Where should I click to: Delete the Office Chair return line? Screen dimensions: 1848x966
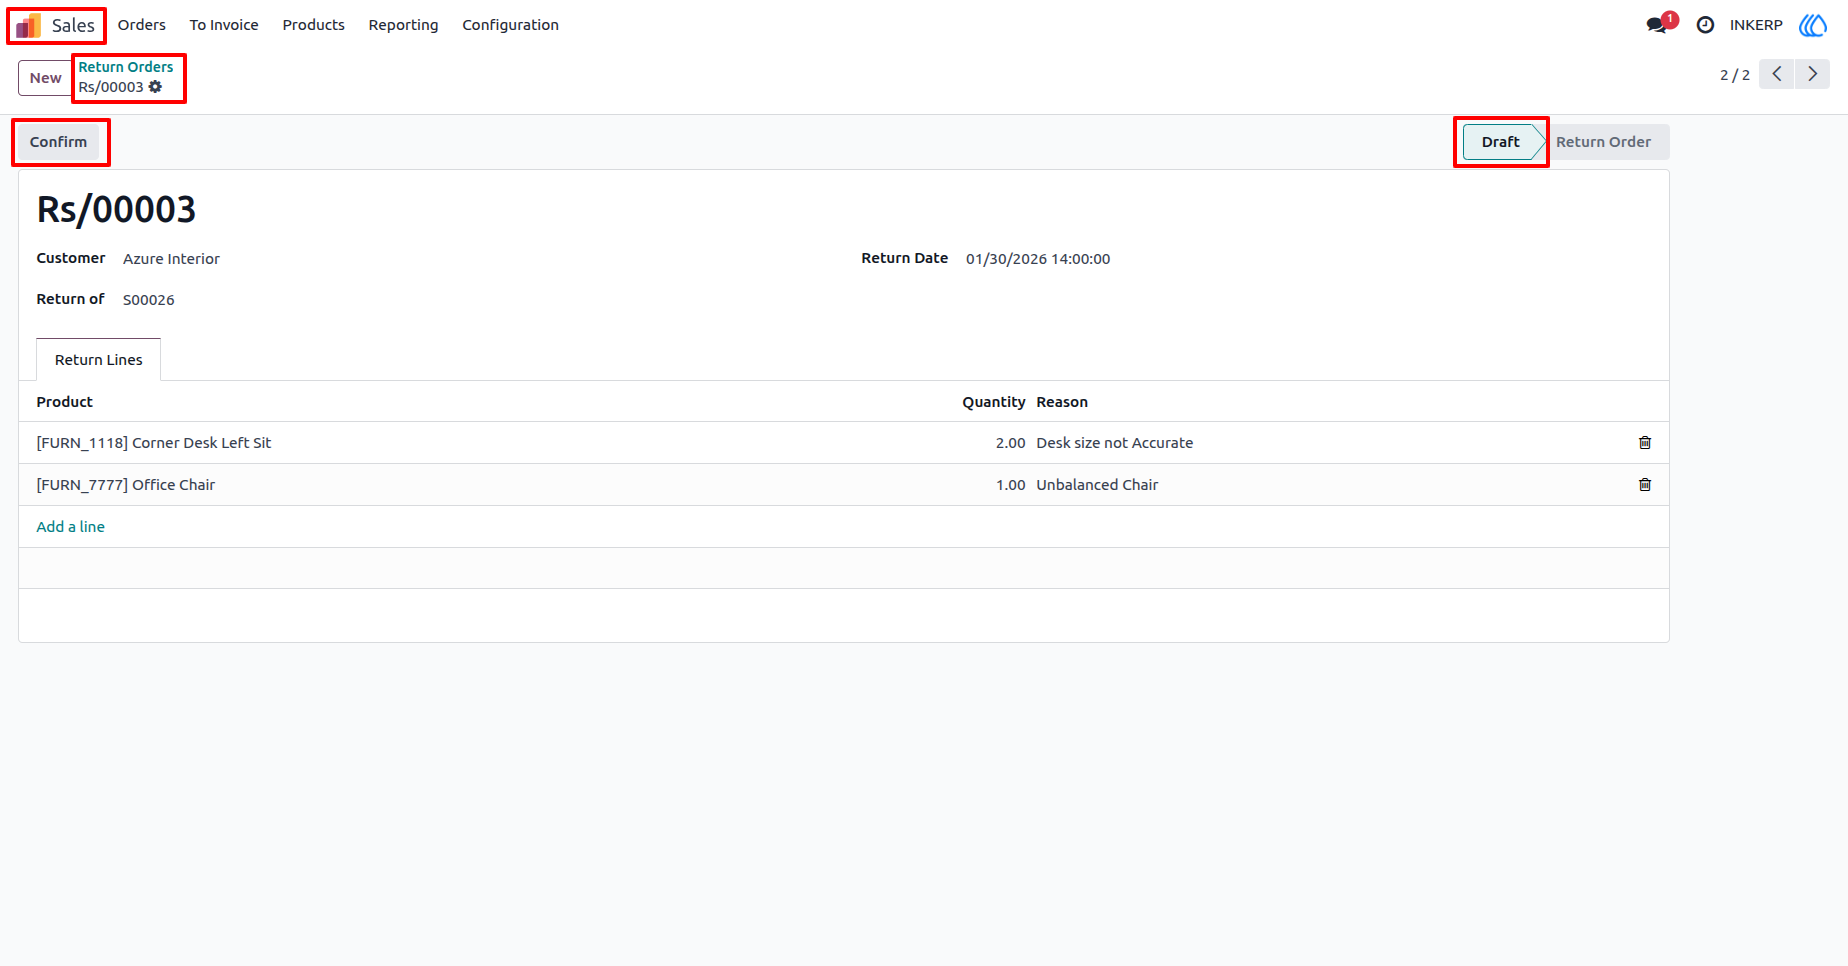tap(1645, 485)
